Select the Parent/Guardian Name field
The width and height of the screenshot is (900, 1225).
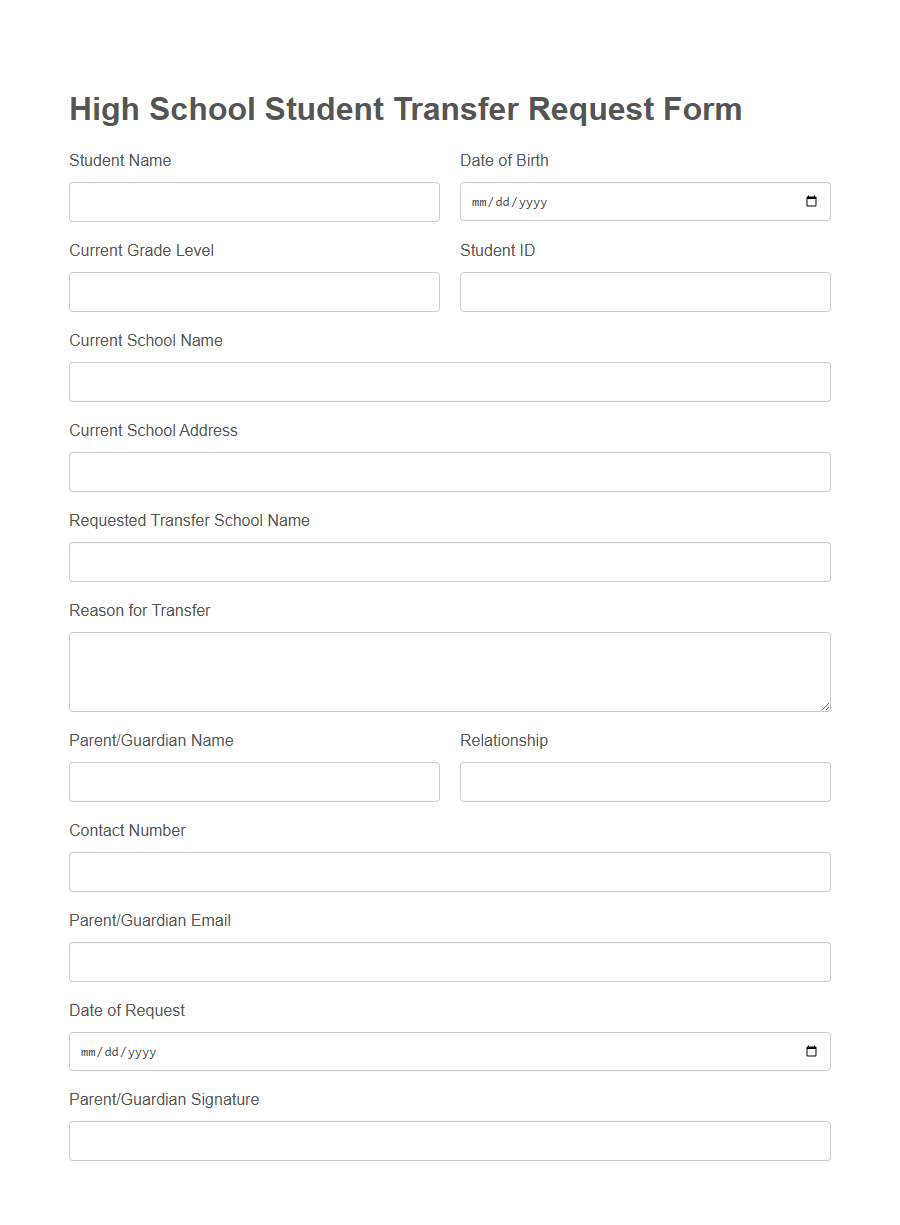pos(254,781)
